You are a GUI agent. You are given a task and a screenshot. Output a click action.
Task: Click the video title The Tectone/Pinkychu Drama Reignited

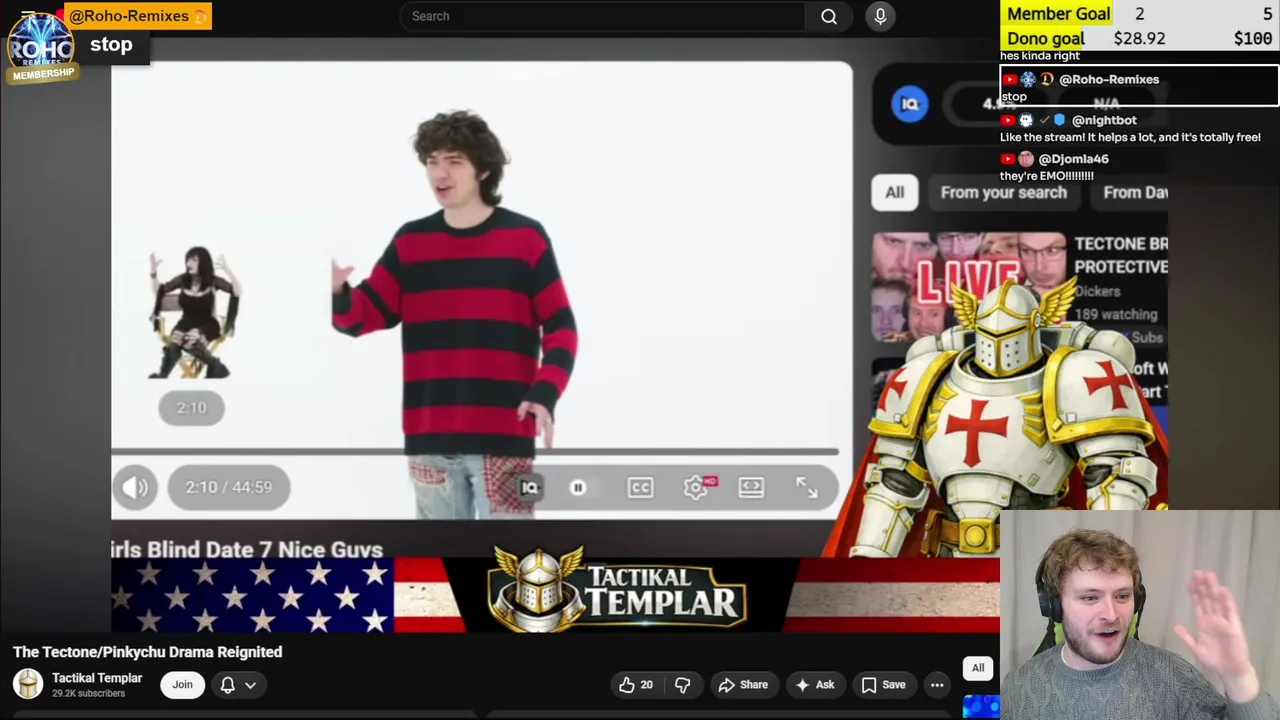coord(147,652)
